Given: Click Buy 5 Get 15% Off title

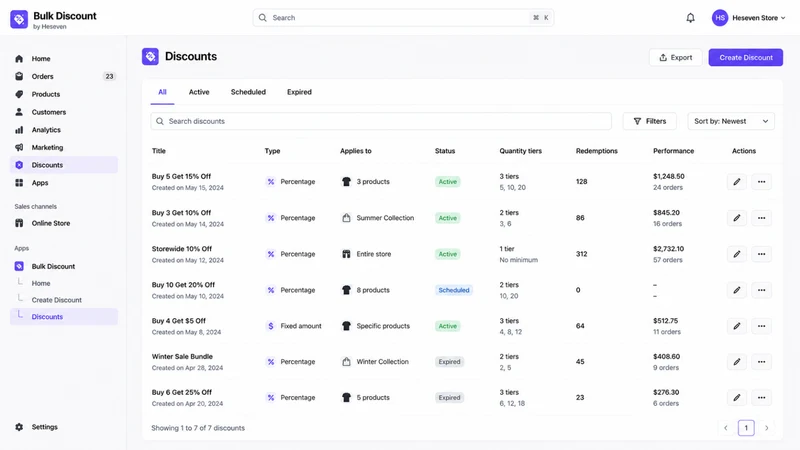Looking at the screenshot, I should [x=181, y=177].
